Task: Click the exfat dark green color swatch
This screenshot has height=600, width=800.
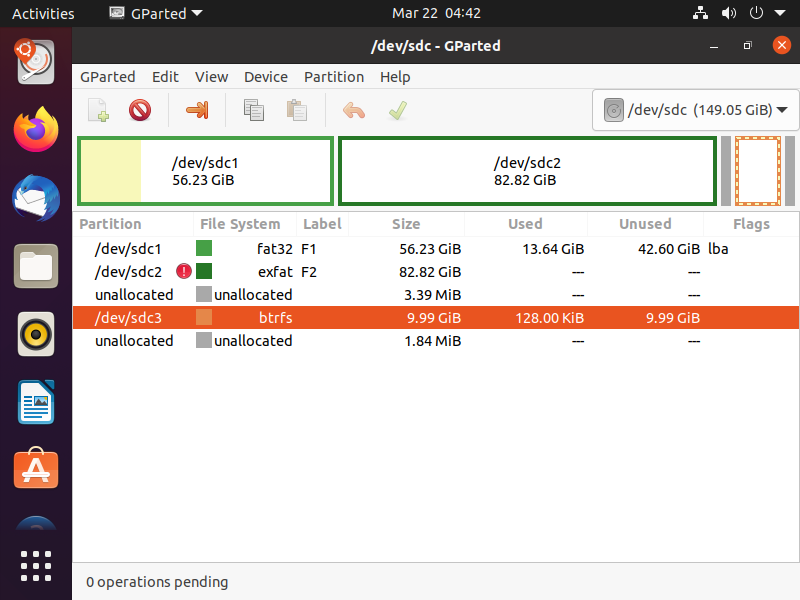Action: (204, 271)
